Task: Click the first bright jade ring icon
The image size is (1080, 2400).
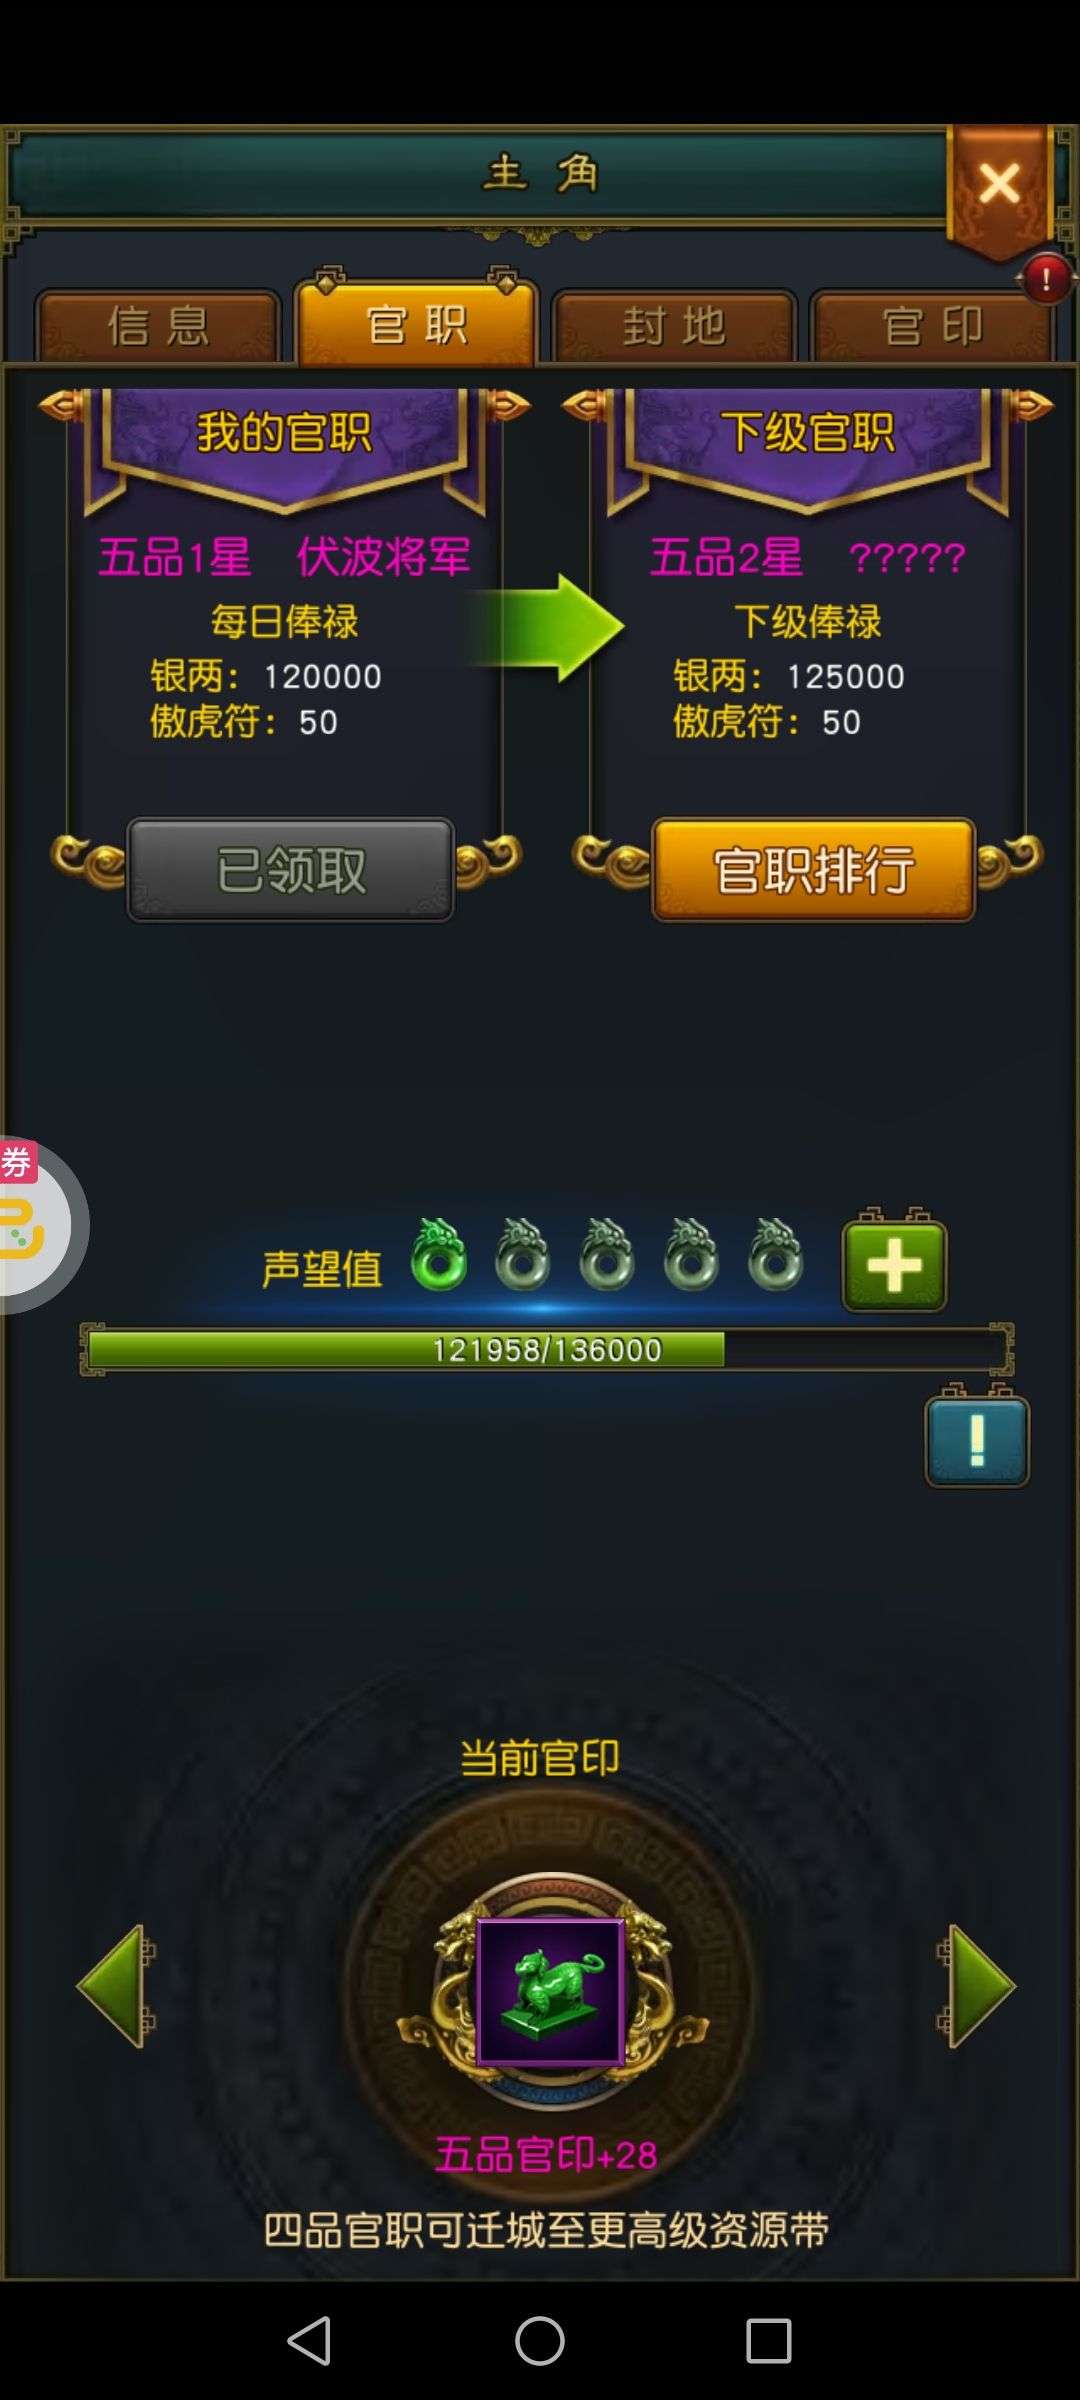Action: pos(439,1254)
